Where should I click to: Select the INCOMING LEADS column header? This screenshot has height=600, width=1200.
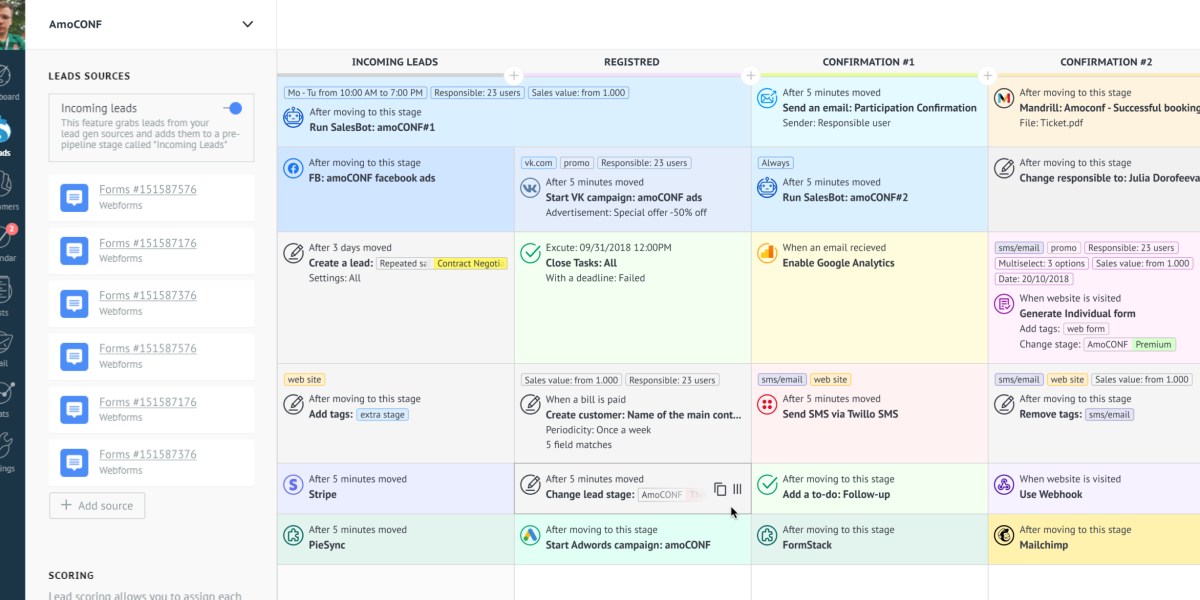pyautogui.click(x=395, y=62)
